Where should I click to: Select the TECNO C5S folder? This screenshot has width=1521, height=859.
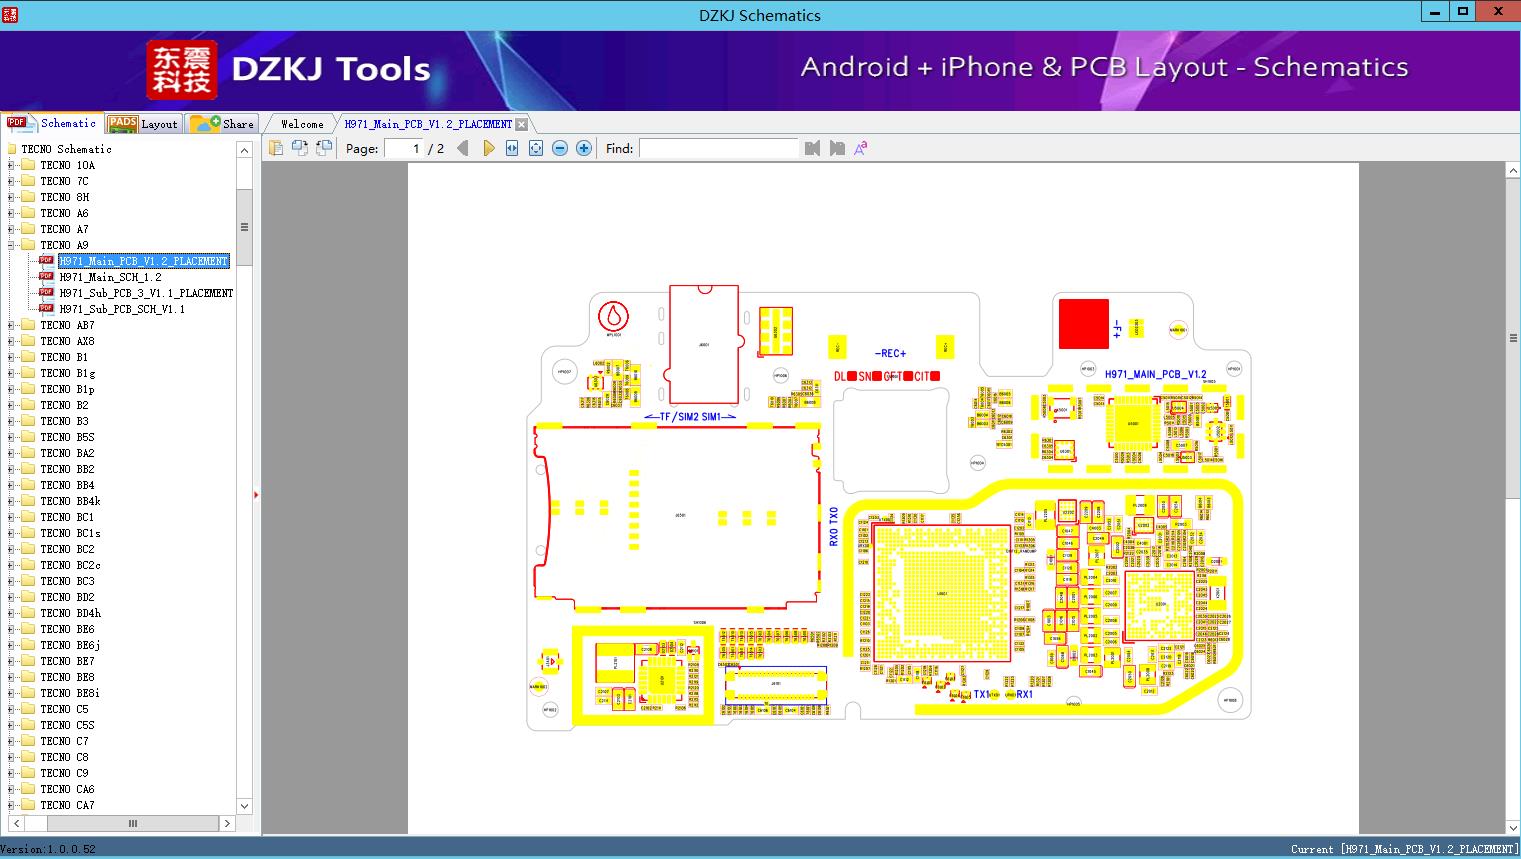(67, 725)
